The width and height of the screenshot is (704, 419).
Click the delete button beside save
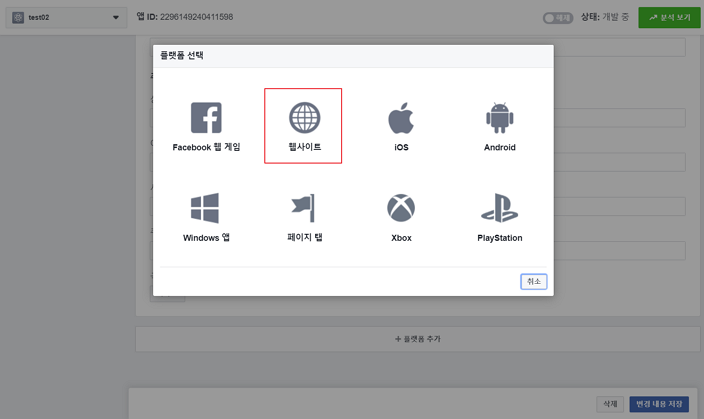coord(610,404)
